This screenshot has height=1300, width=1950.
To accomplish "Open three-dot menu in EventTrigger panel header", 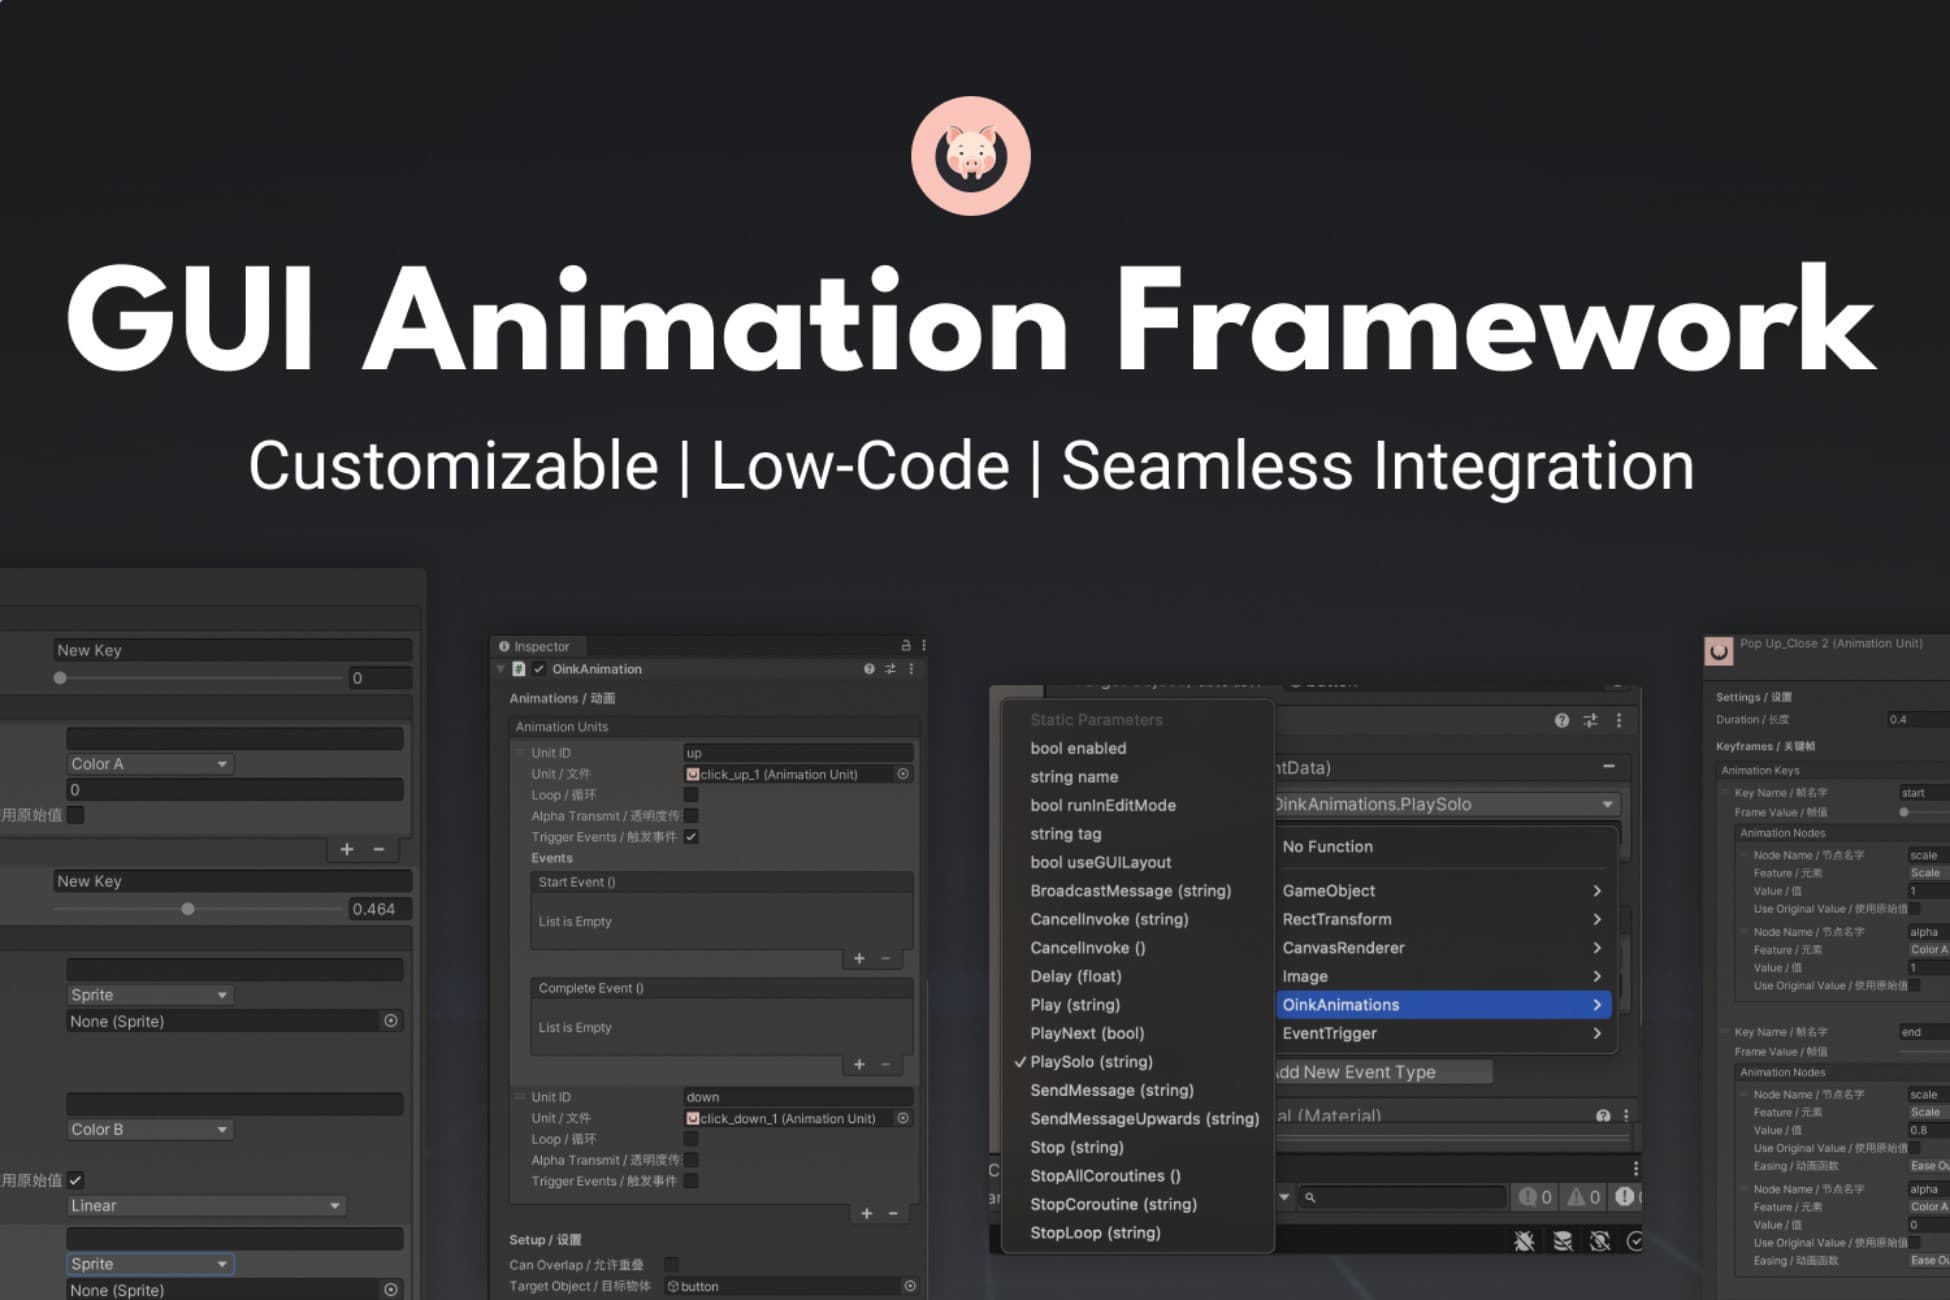I will pyautogui.click(x=1619, y=720).
